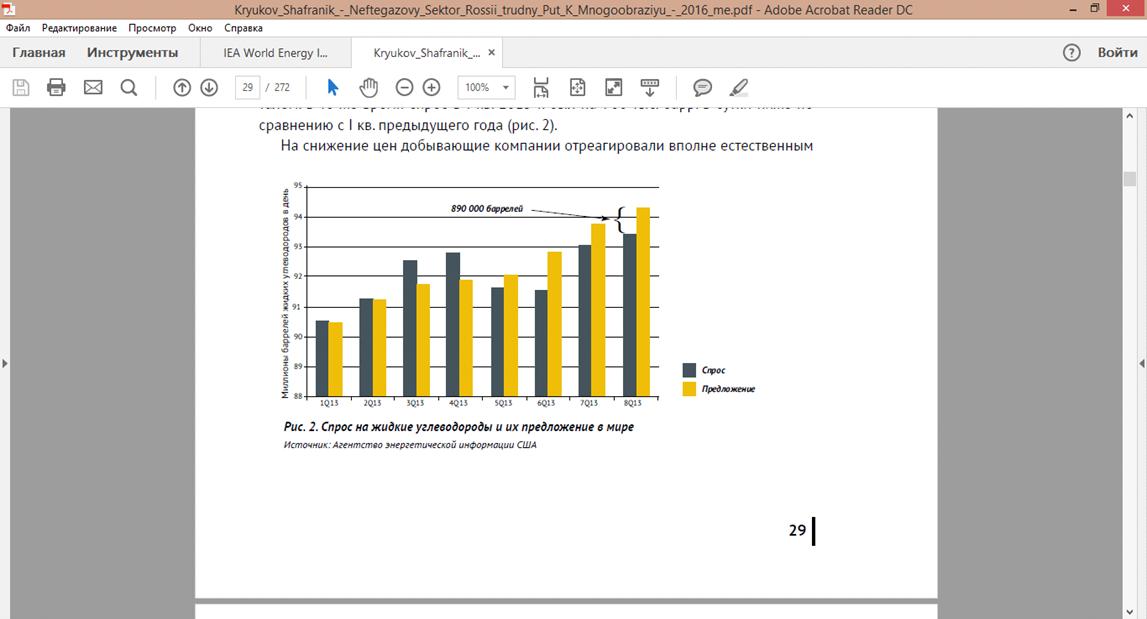Add a comment with speech bubble icon
Image resolution: width=1147 pixels, height=619 pixels.
coord(703,87)
